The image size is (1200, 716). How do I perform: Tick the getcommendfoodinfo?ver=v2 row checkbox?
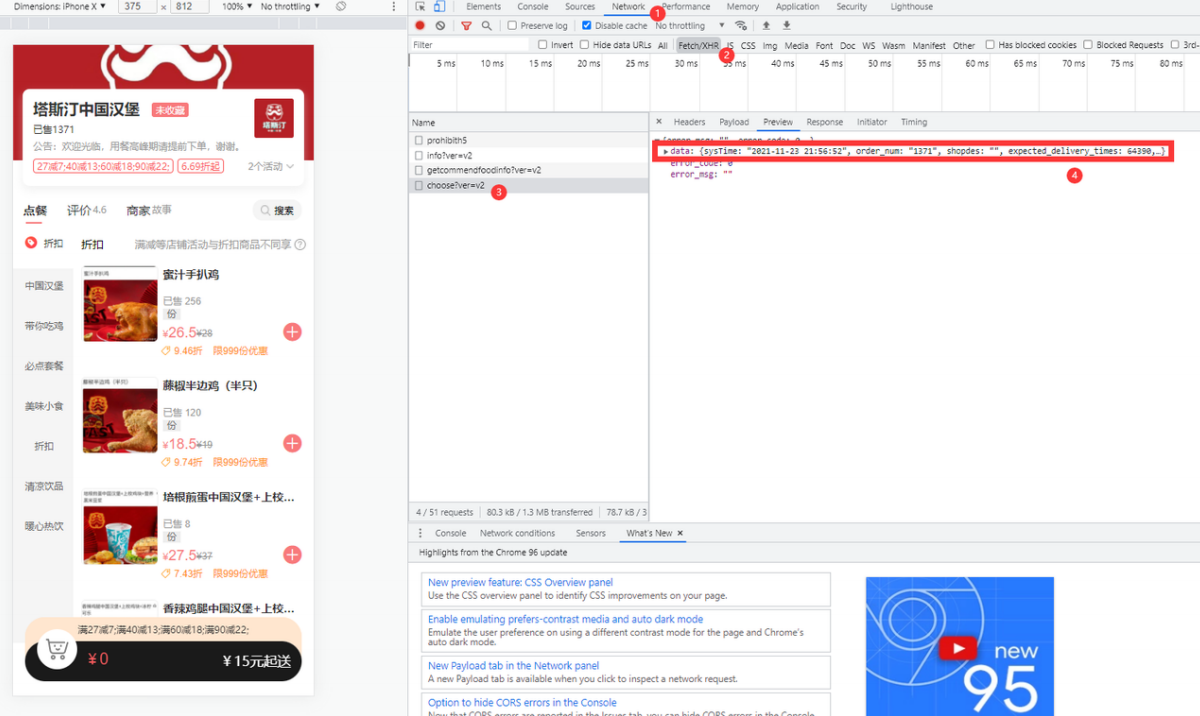tap(419, 171)
